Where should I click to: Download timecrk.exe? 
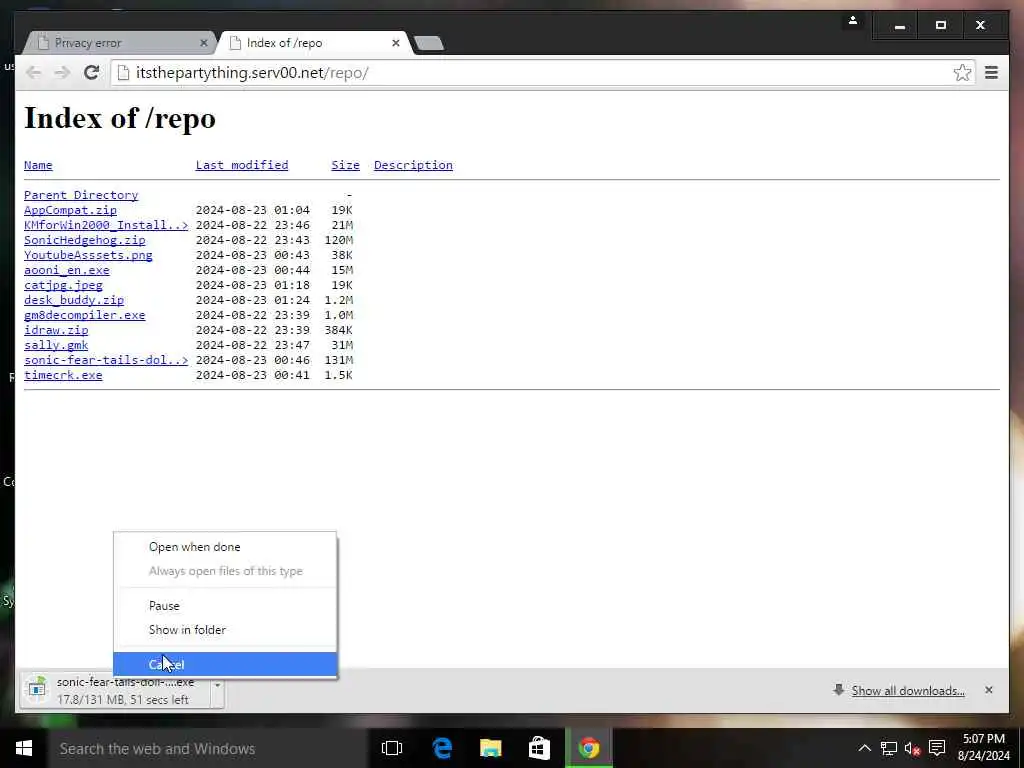tap(63, 376)
